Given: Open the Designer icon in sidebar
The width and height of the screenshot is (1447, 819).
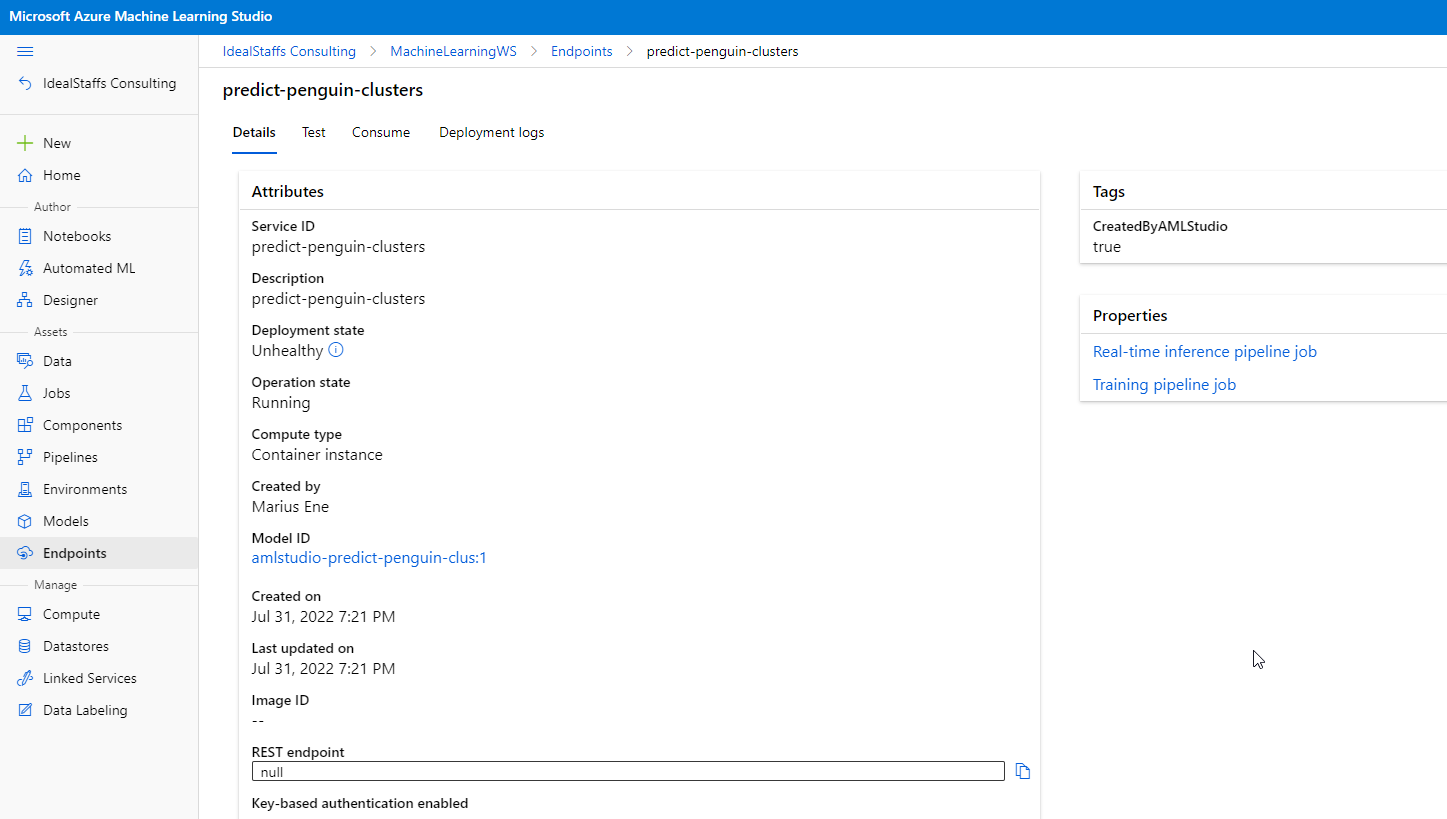Looking at the screenshot, I should pyautogui.click(x=25, y=300).
